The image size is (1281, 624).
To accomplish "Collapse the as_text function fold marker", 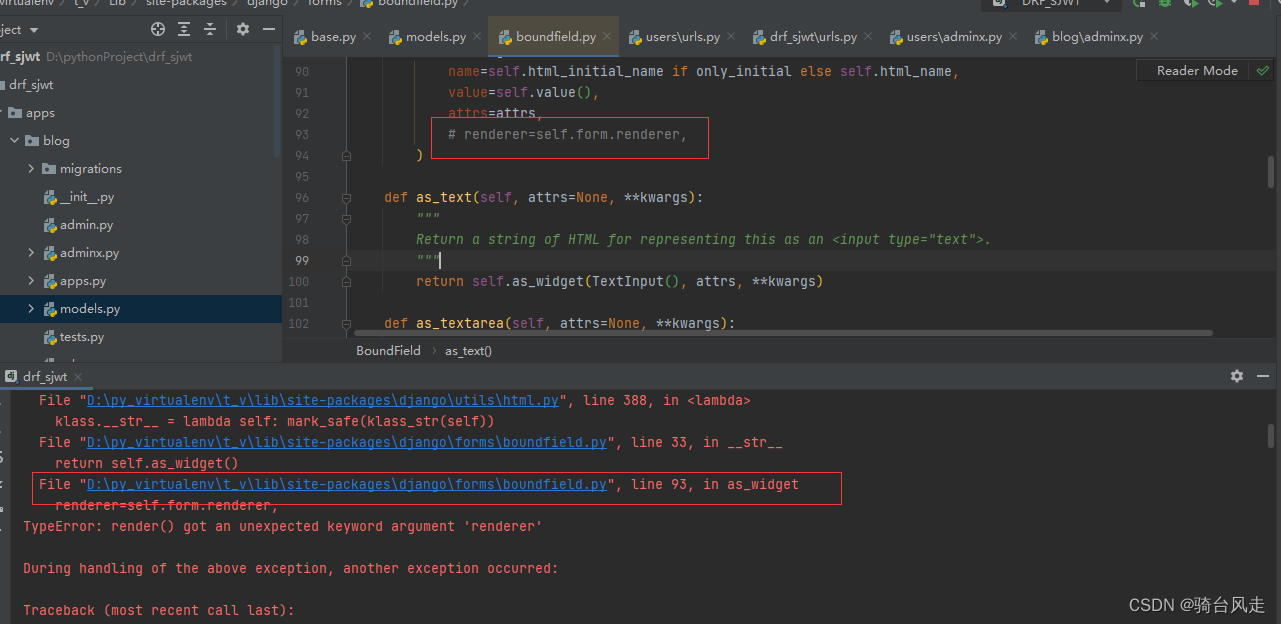I will (x=346, y=197).
